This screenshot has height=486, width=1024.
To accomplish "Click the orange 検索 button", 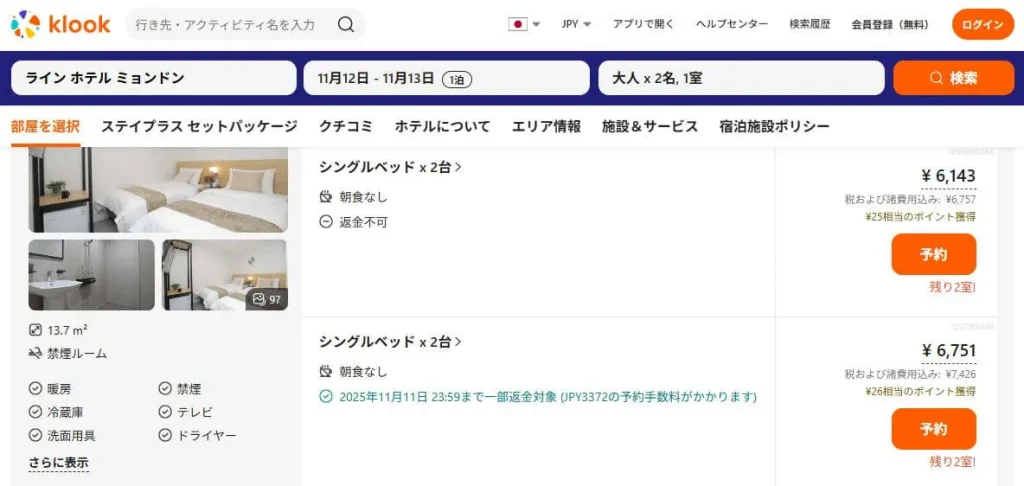I will [x=953, y=78].
